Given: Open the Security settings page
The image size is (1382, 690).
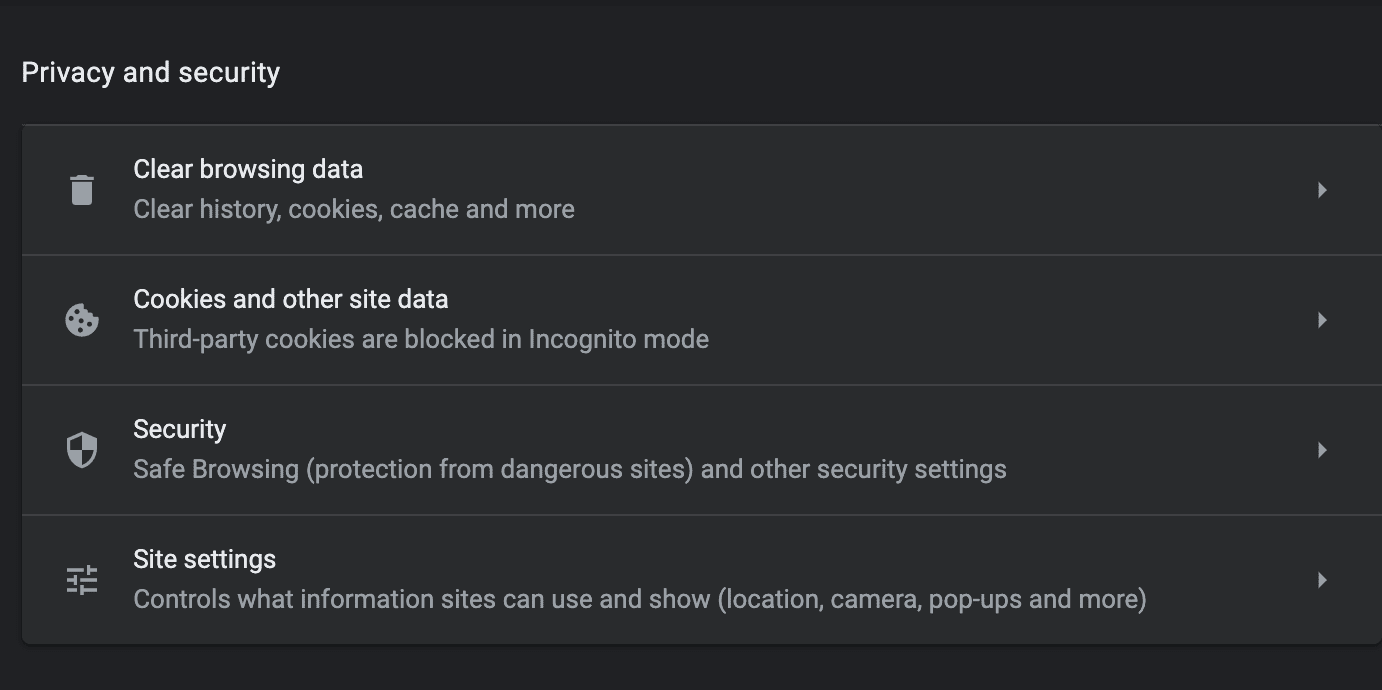Looking at the screenshot, I should [x=179, y=429].
